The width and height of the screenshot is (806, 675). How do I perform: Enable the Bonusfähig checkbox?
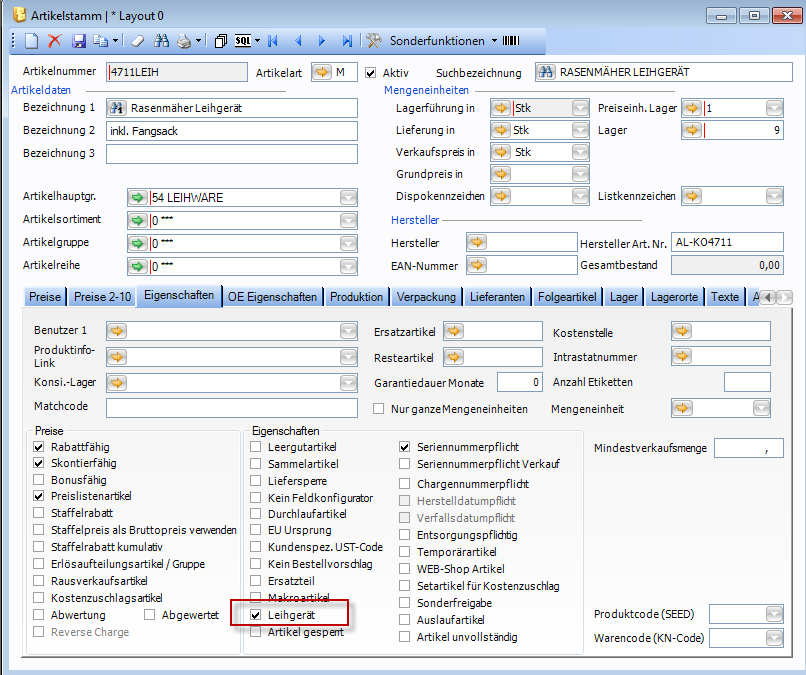tap(40, 480)
